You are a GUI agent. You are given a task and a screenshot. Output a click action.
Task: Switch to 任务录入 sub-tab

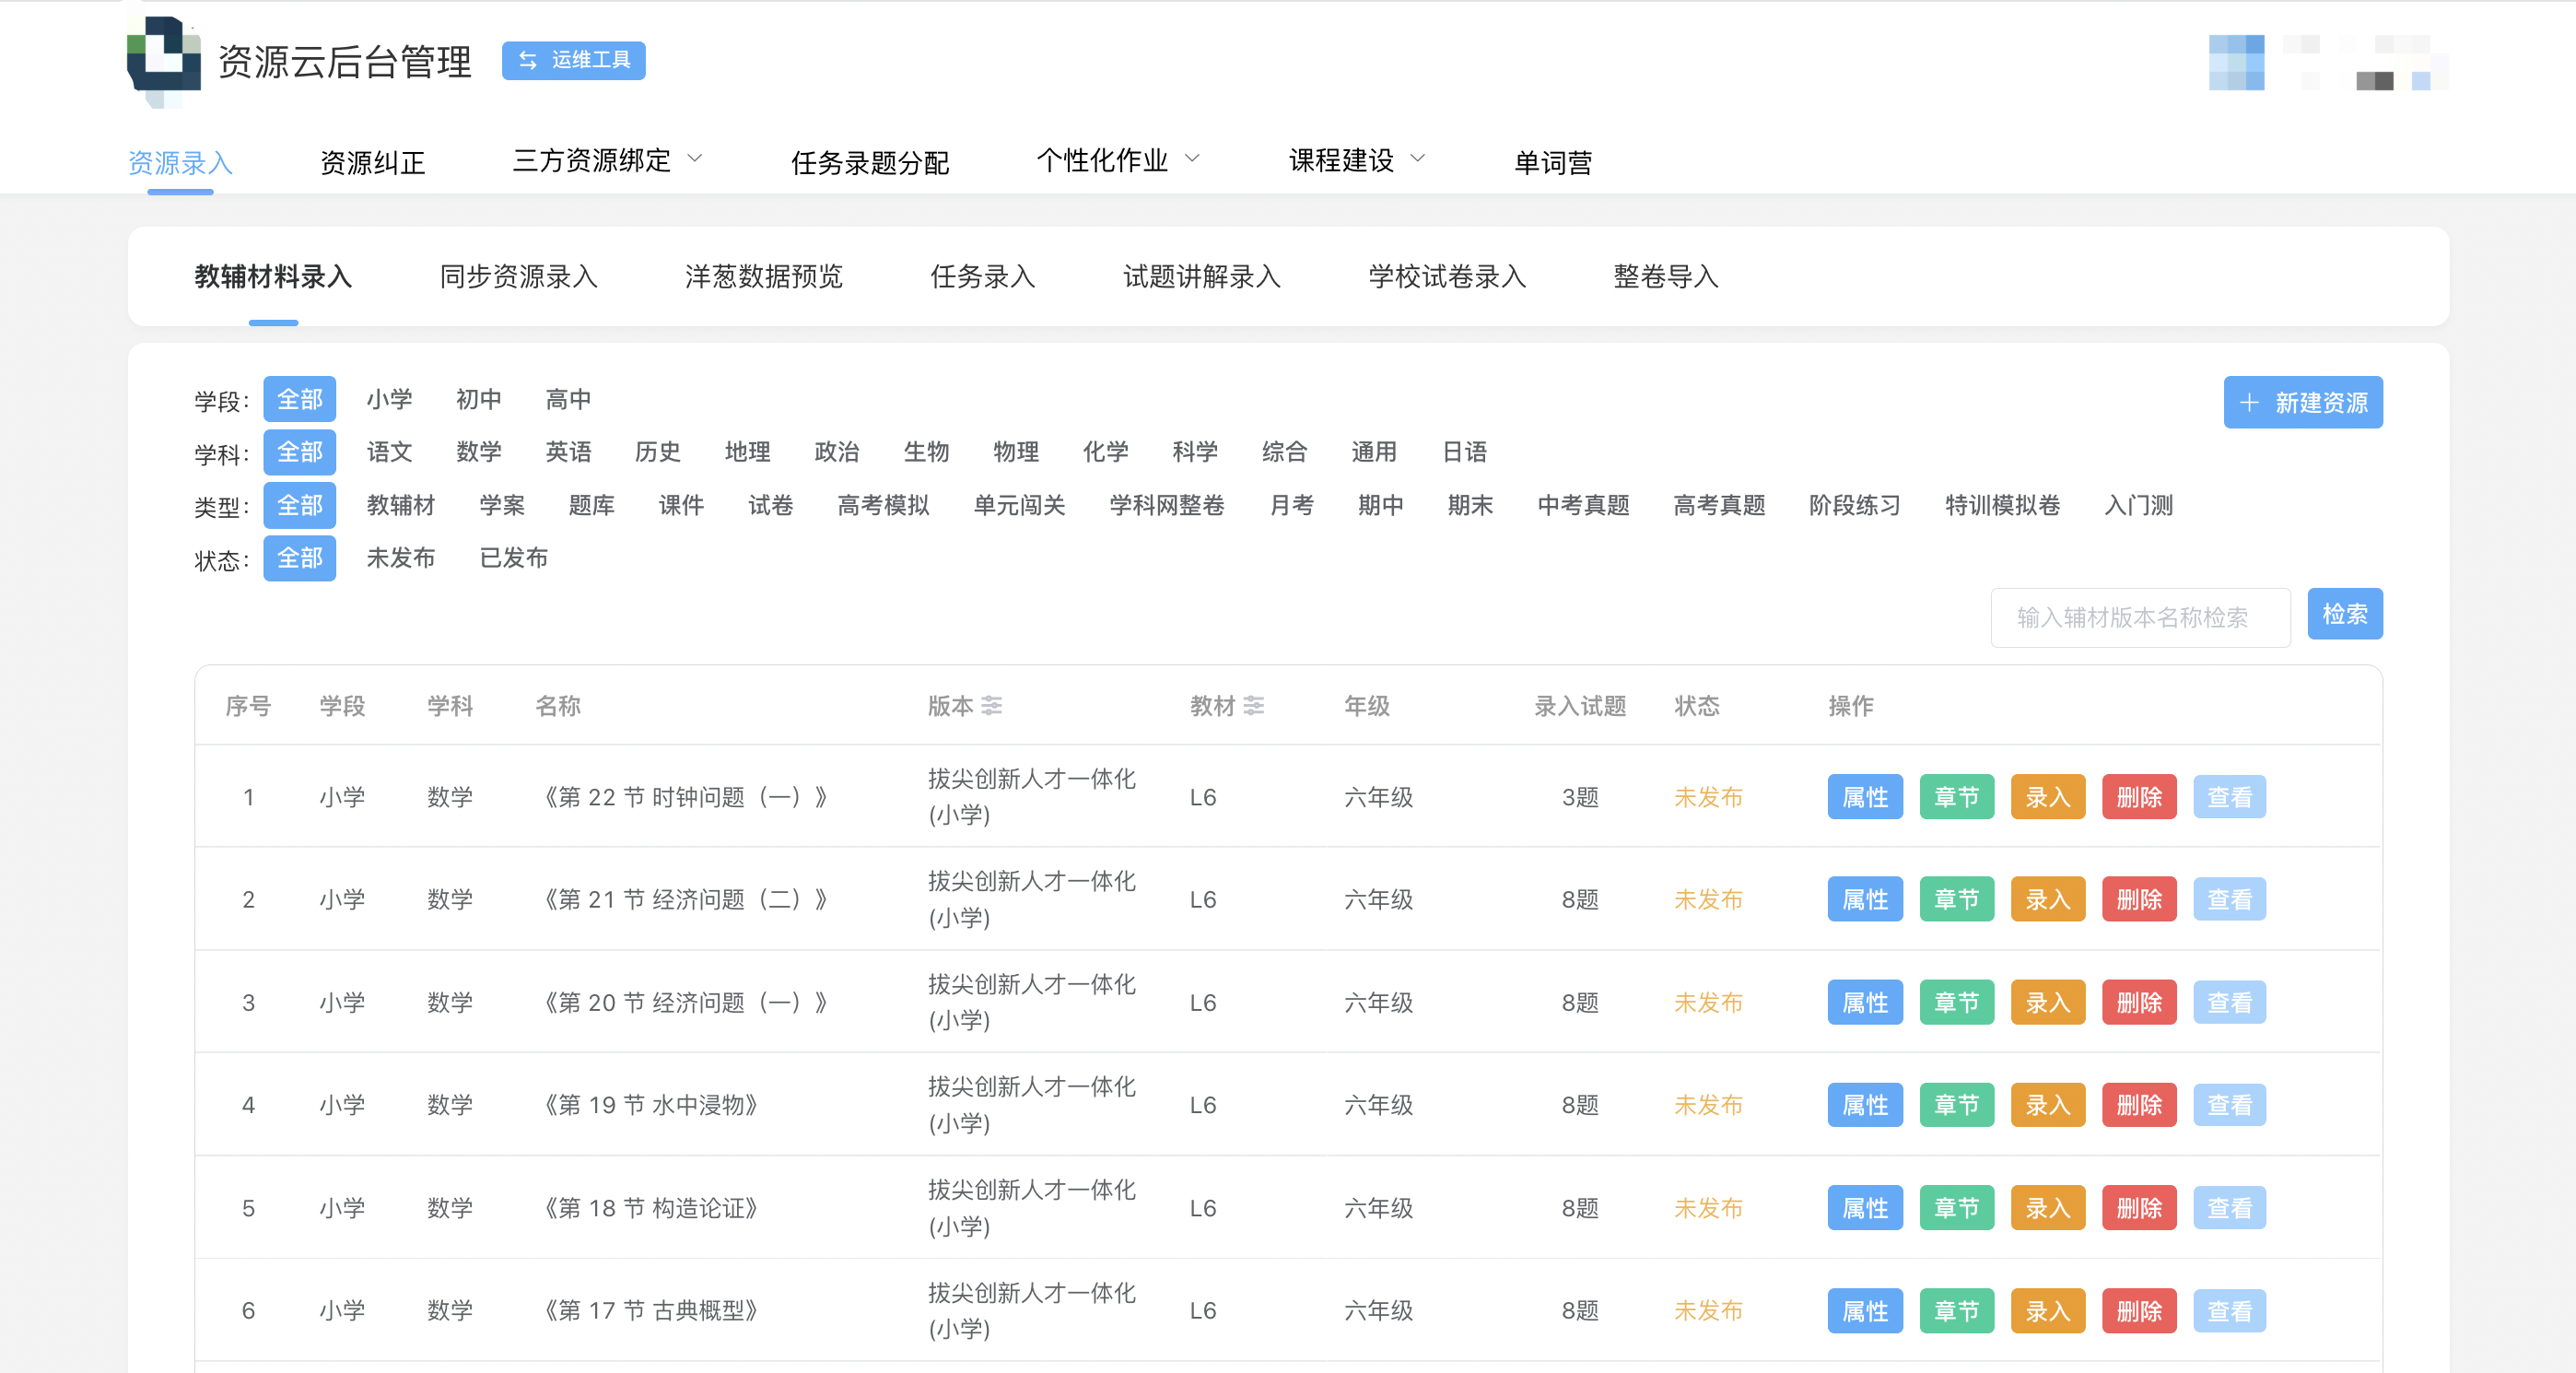coord(982,277)
